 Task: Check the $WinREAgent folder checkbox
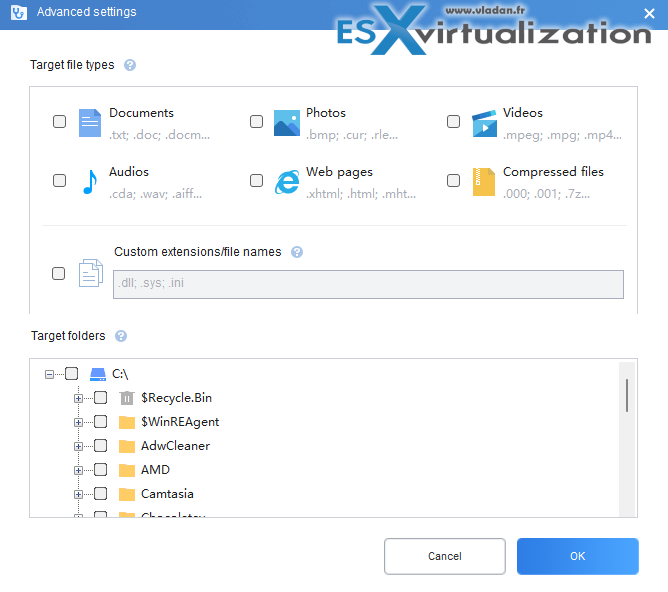[x=101, y=422]
